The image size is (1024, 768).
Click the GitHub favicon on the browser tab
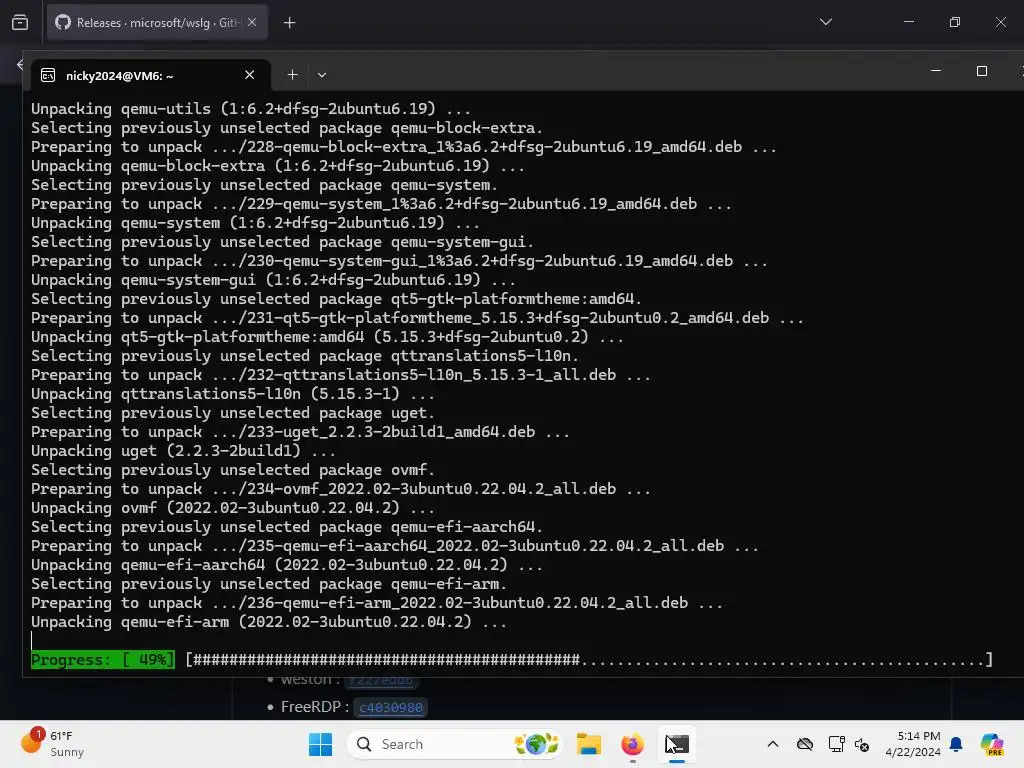pos(63,23)
